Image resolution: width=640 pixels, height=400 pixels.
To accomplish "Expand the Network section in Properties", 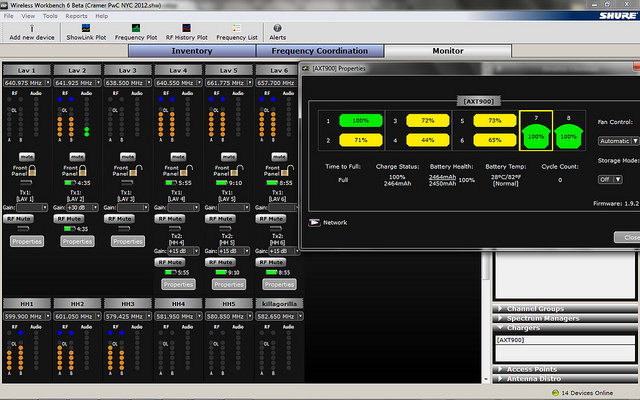I will (314, 222).
